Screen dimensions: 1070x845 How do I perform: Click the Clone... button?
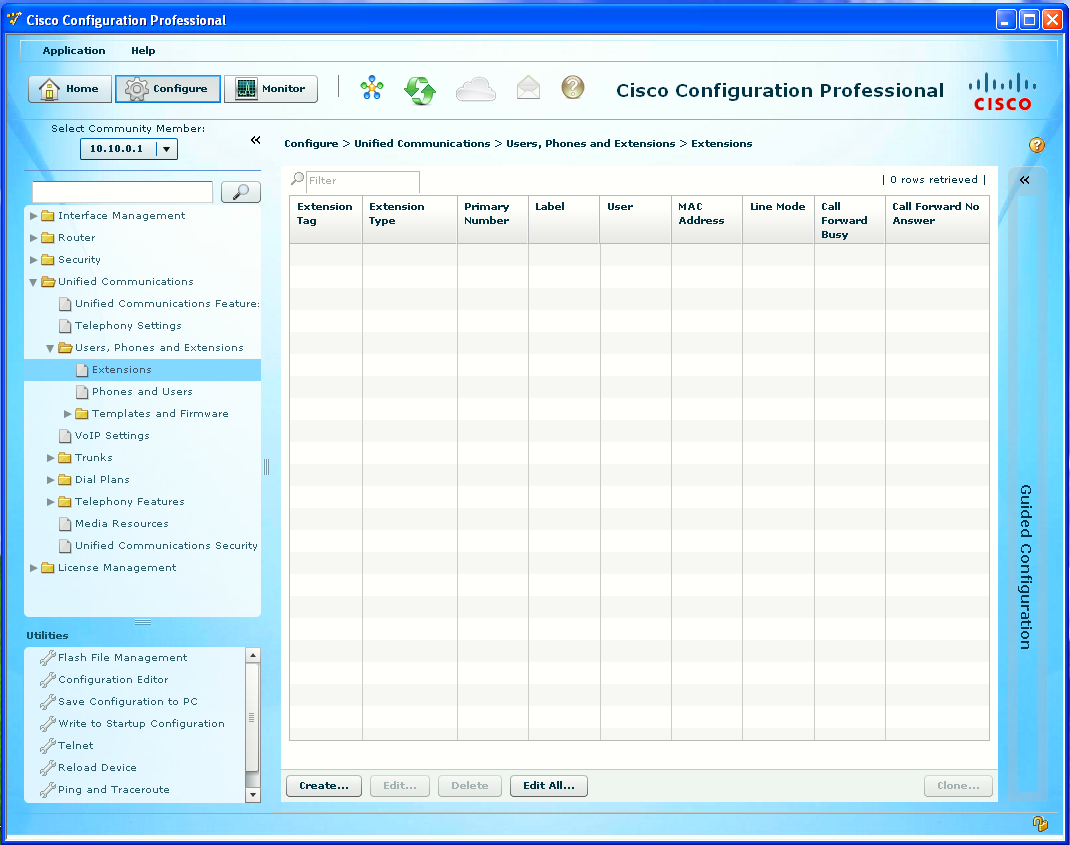[958, 786]
